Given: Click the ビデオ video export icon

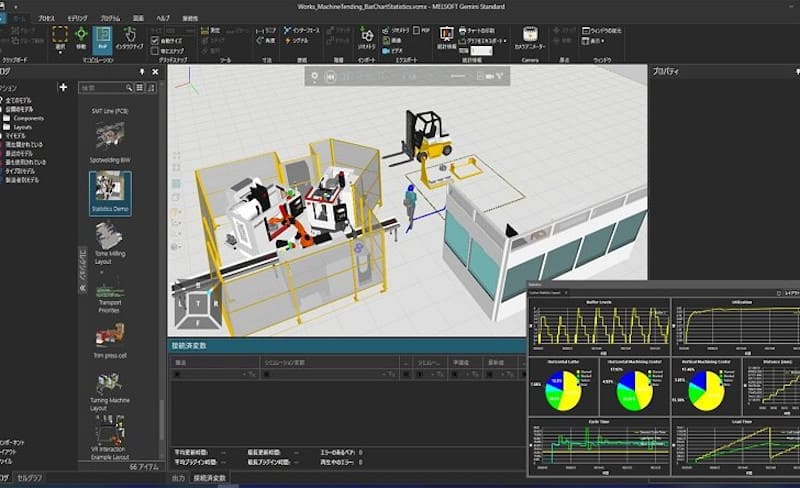Looking at the screenshot, I should pos(392,51).
